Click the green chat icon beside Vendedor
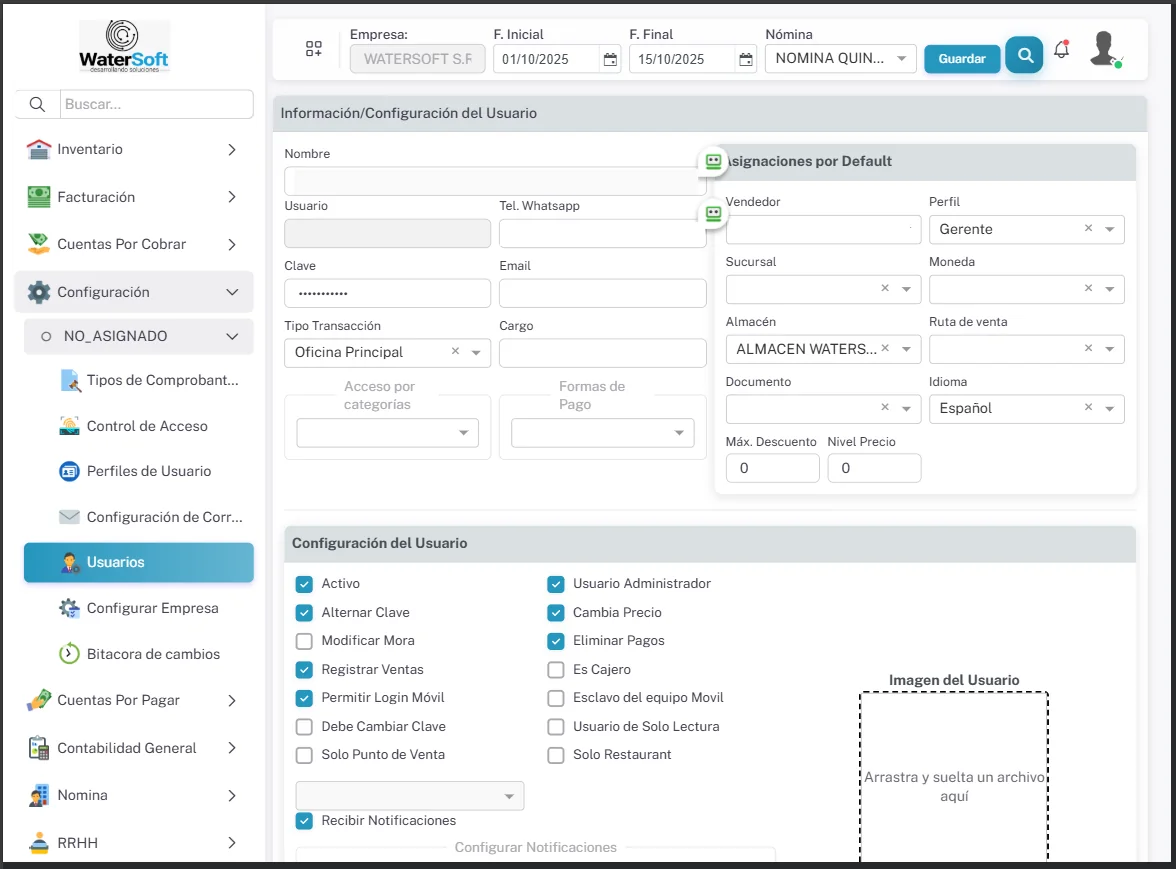Viewport: 1176px width, 869px height. [713, 214]
